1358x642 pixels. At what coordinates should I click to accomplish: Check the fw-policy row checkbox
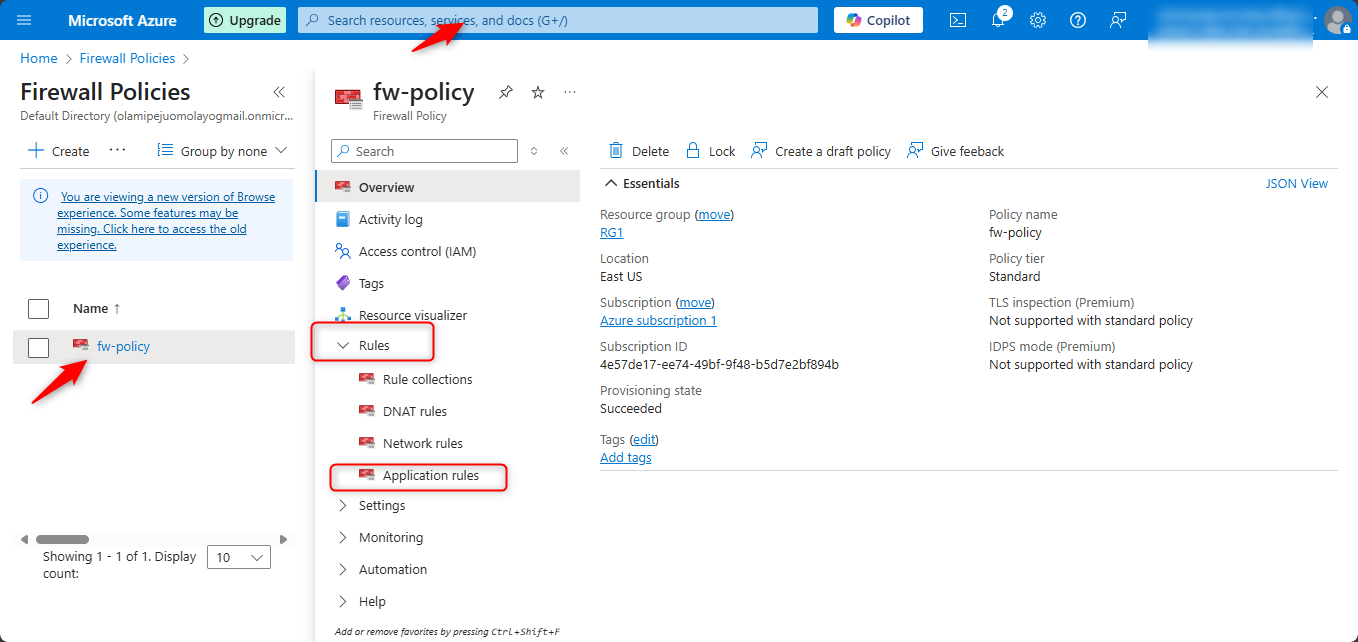pos(38,347)
